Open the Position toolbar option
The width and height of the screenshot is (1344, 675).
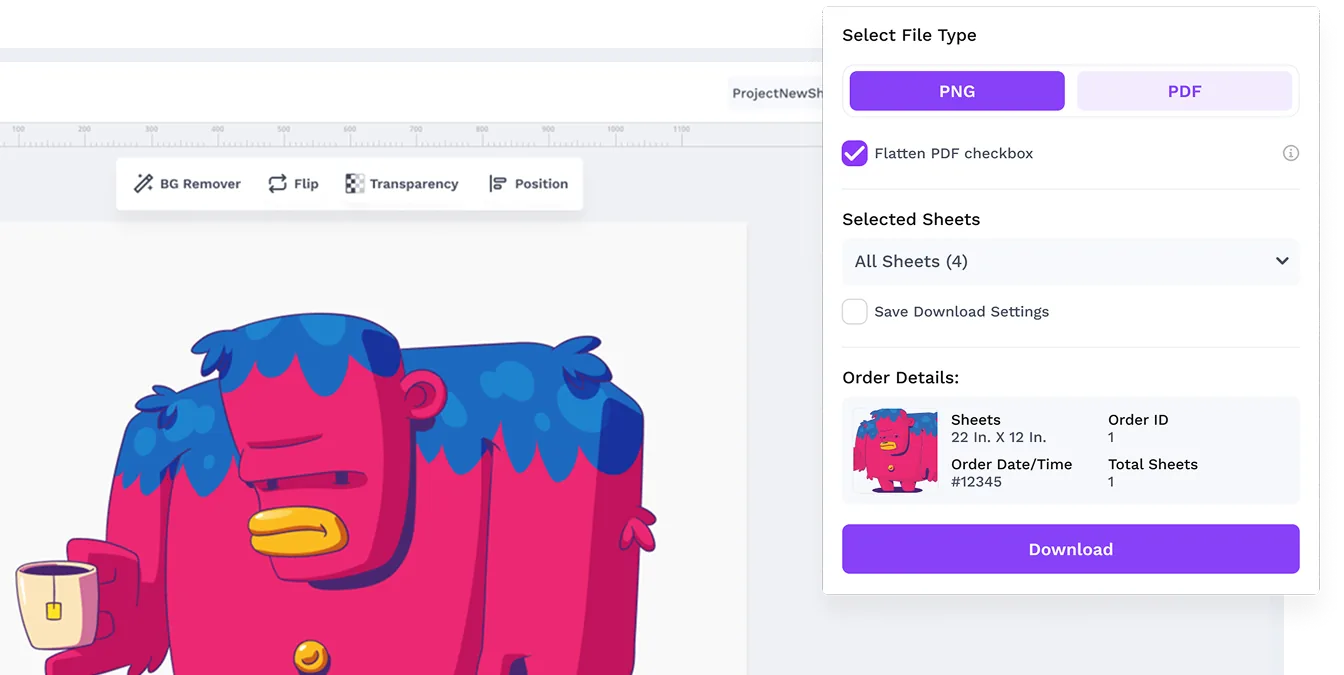point(528,184)
